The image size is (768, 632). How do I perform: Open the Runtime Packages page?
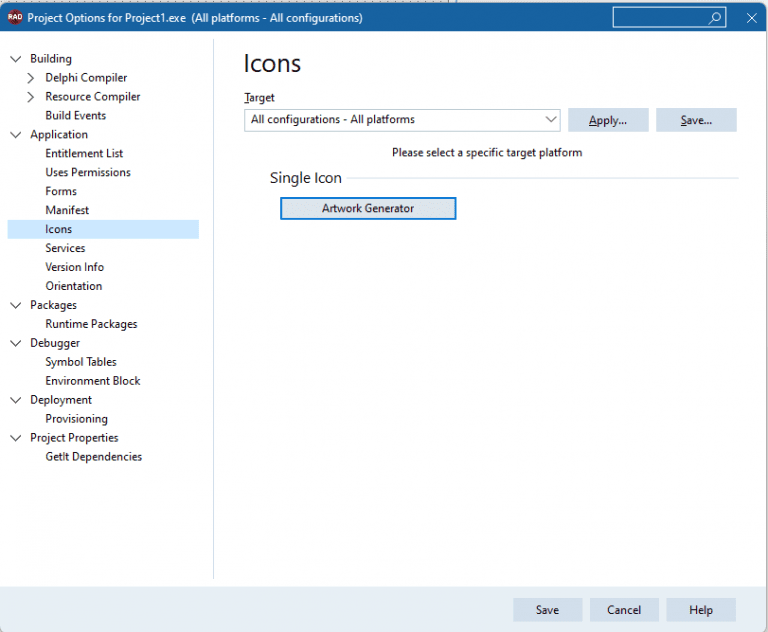click(x=91, y=324)
